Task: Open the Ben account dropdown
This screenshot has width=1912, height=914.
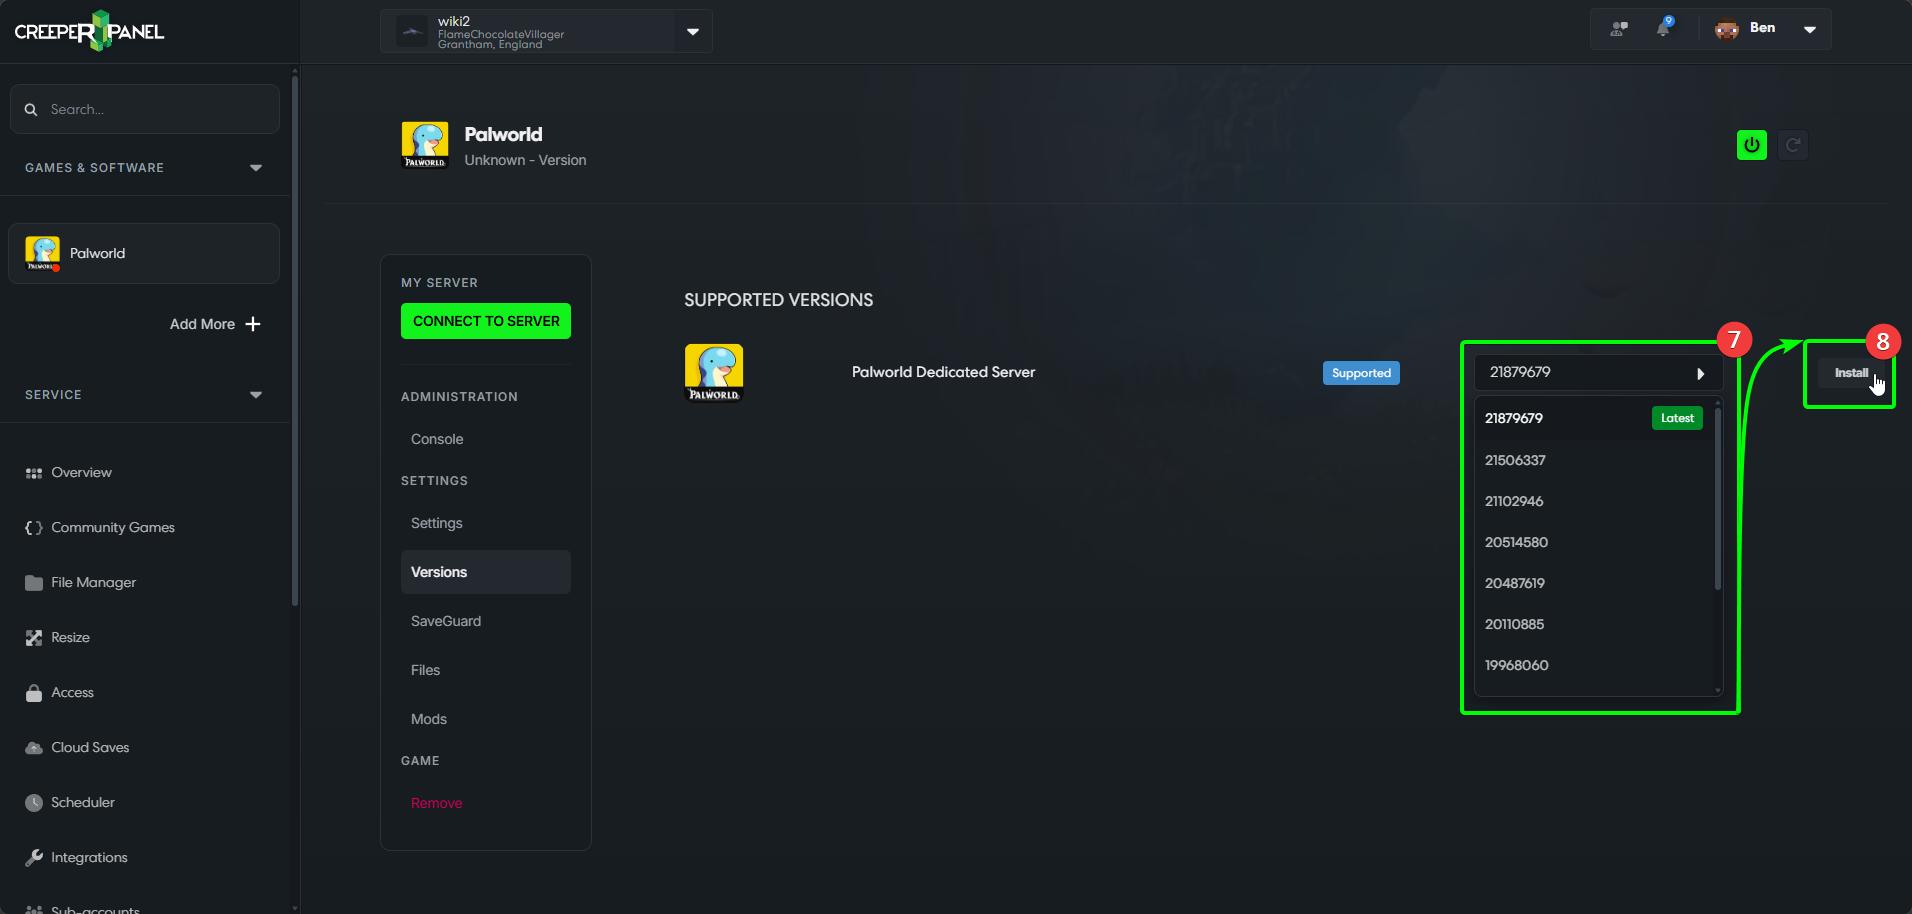Action: [x=1810, y=28]
